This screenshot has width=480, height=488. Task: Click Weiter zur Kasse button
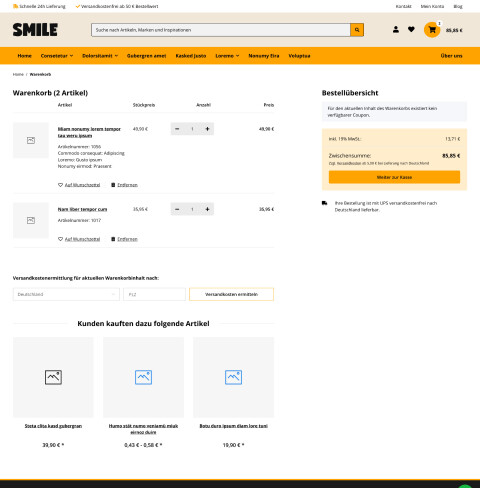394,177
